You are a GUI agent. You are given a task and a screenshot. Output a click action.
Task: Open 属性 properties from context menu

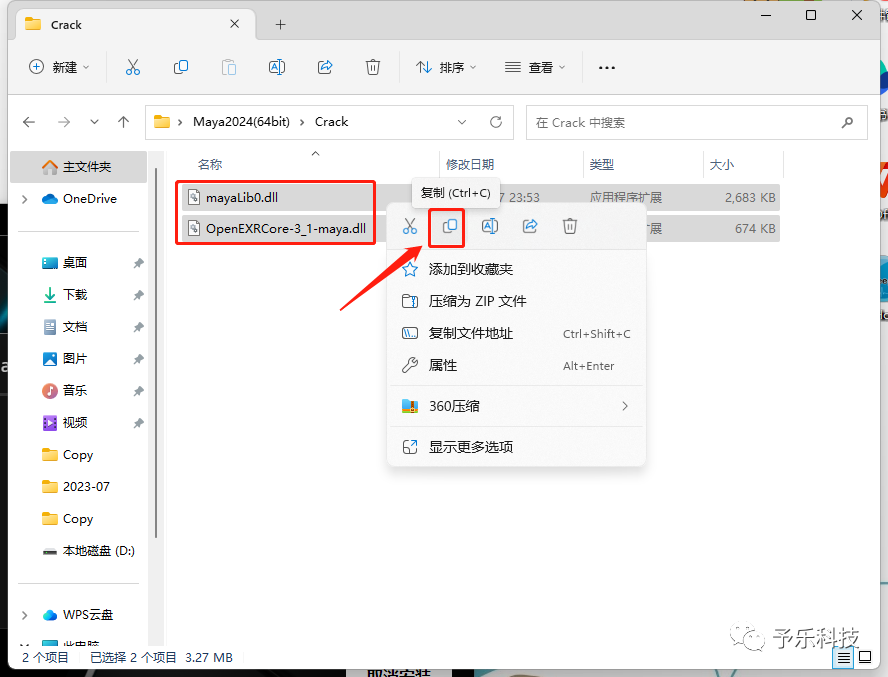pyautogui.click(x=516, y=365)
